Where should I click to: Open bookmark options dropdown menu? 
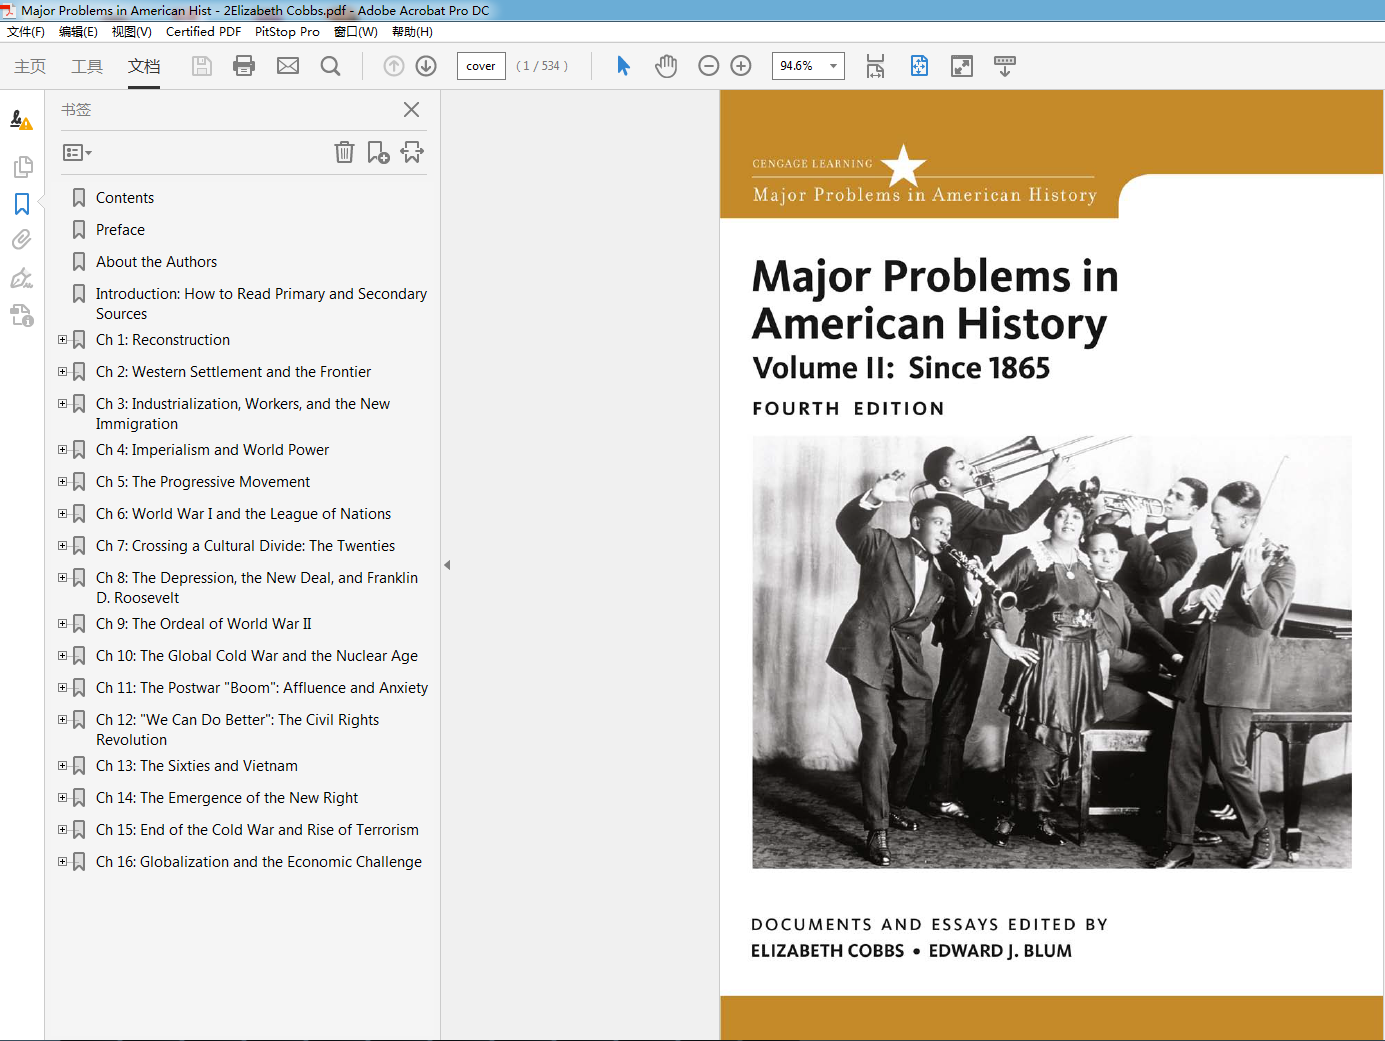point(77,153)
